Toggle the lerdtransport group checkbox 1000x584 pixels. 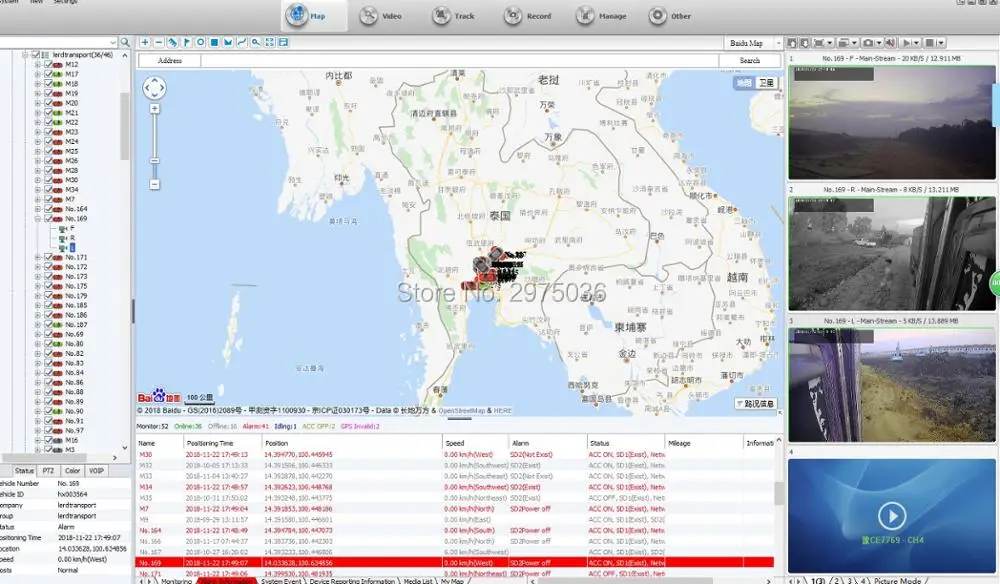pos(36,55)
